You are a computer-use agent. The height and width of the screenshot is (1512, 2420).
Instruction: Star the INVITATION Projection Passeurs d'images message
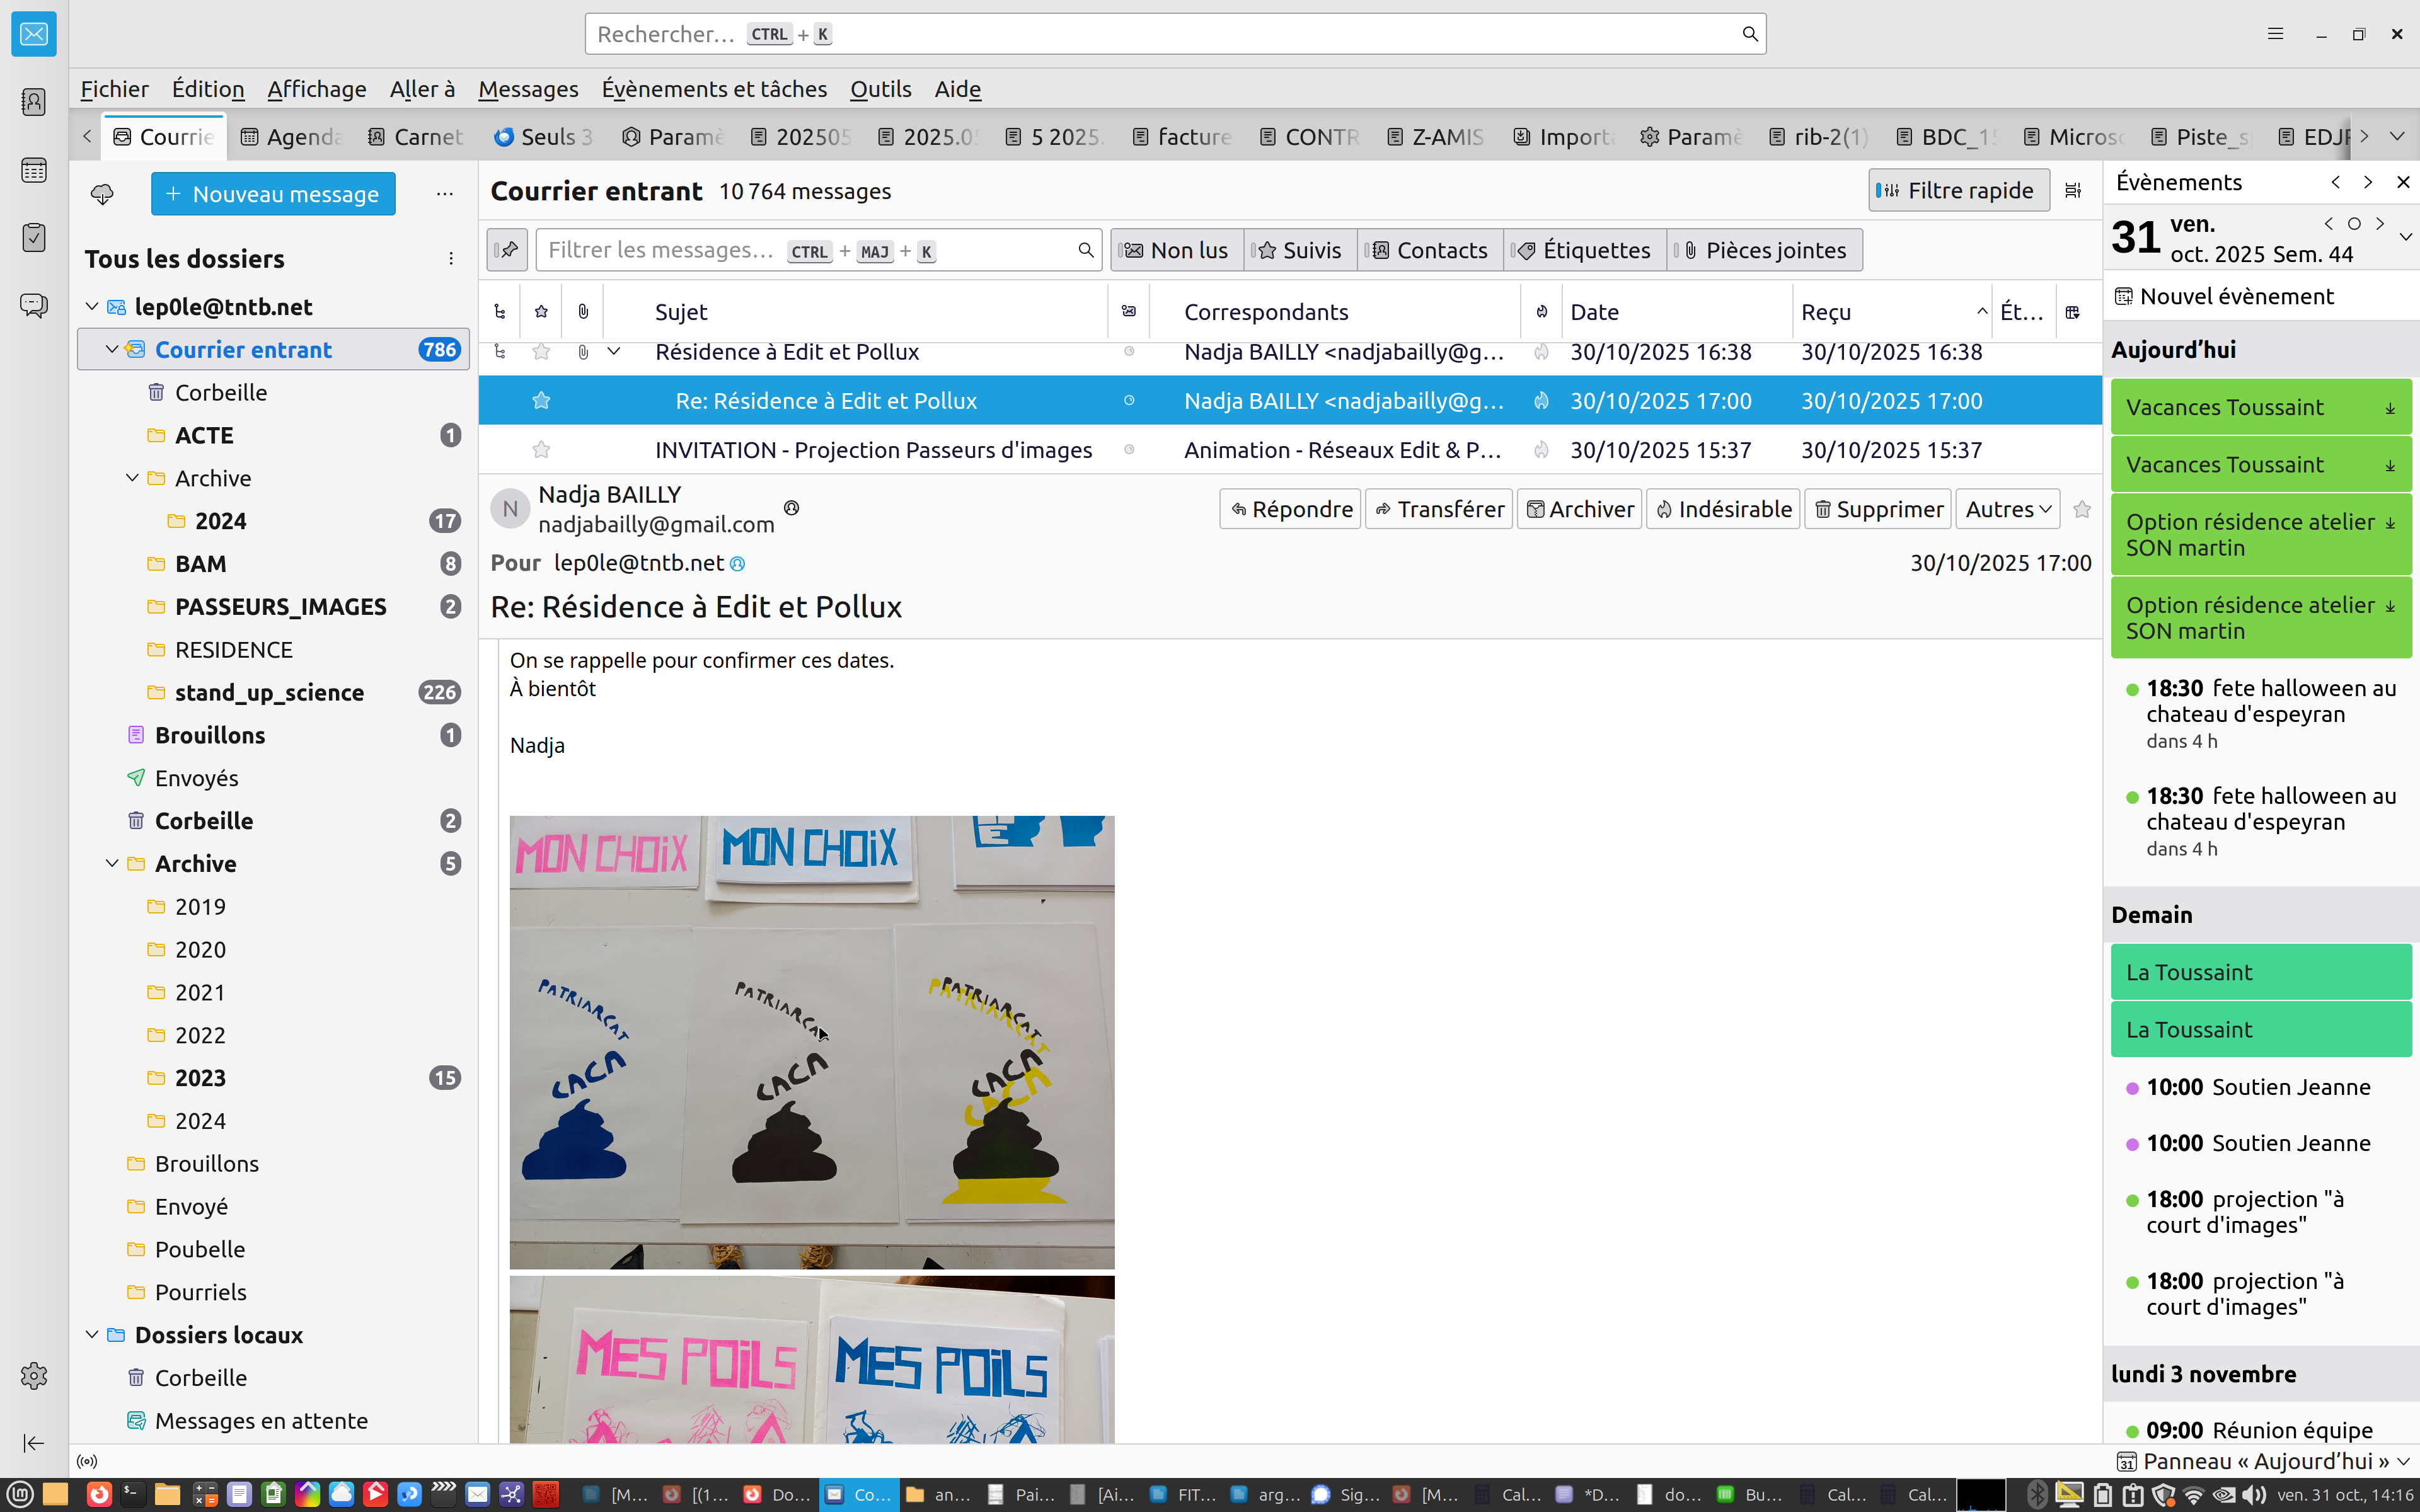pyautogui.click(x=541, y=450)
